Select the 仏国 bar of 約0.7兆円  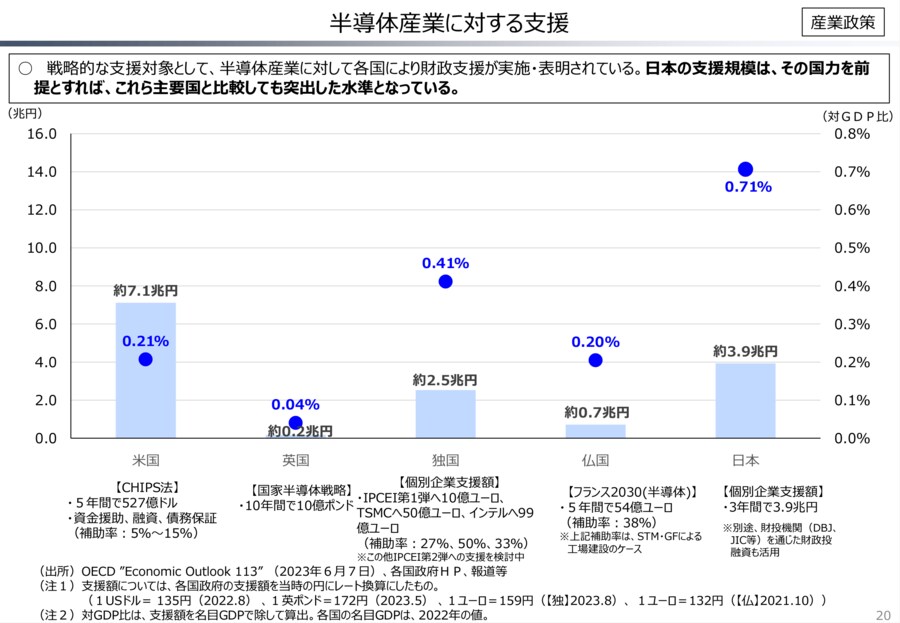[x=596, y=431]
